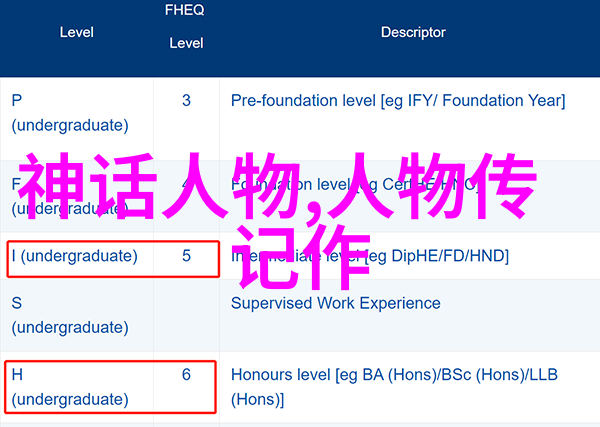Click the (Hons)] text on last line
600x427 pixels.
258,400
